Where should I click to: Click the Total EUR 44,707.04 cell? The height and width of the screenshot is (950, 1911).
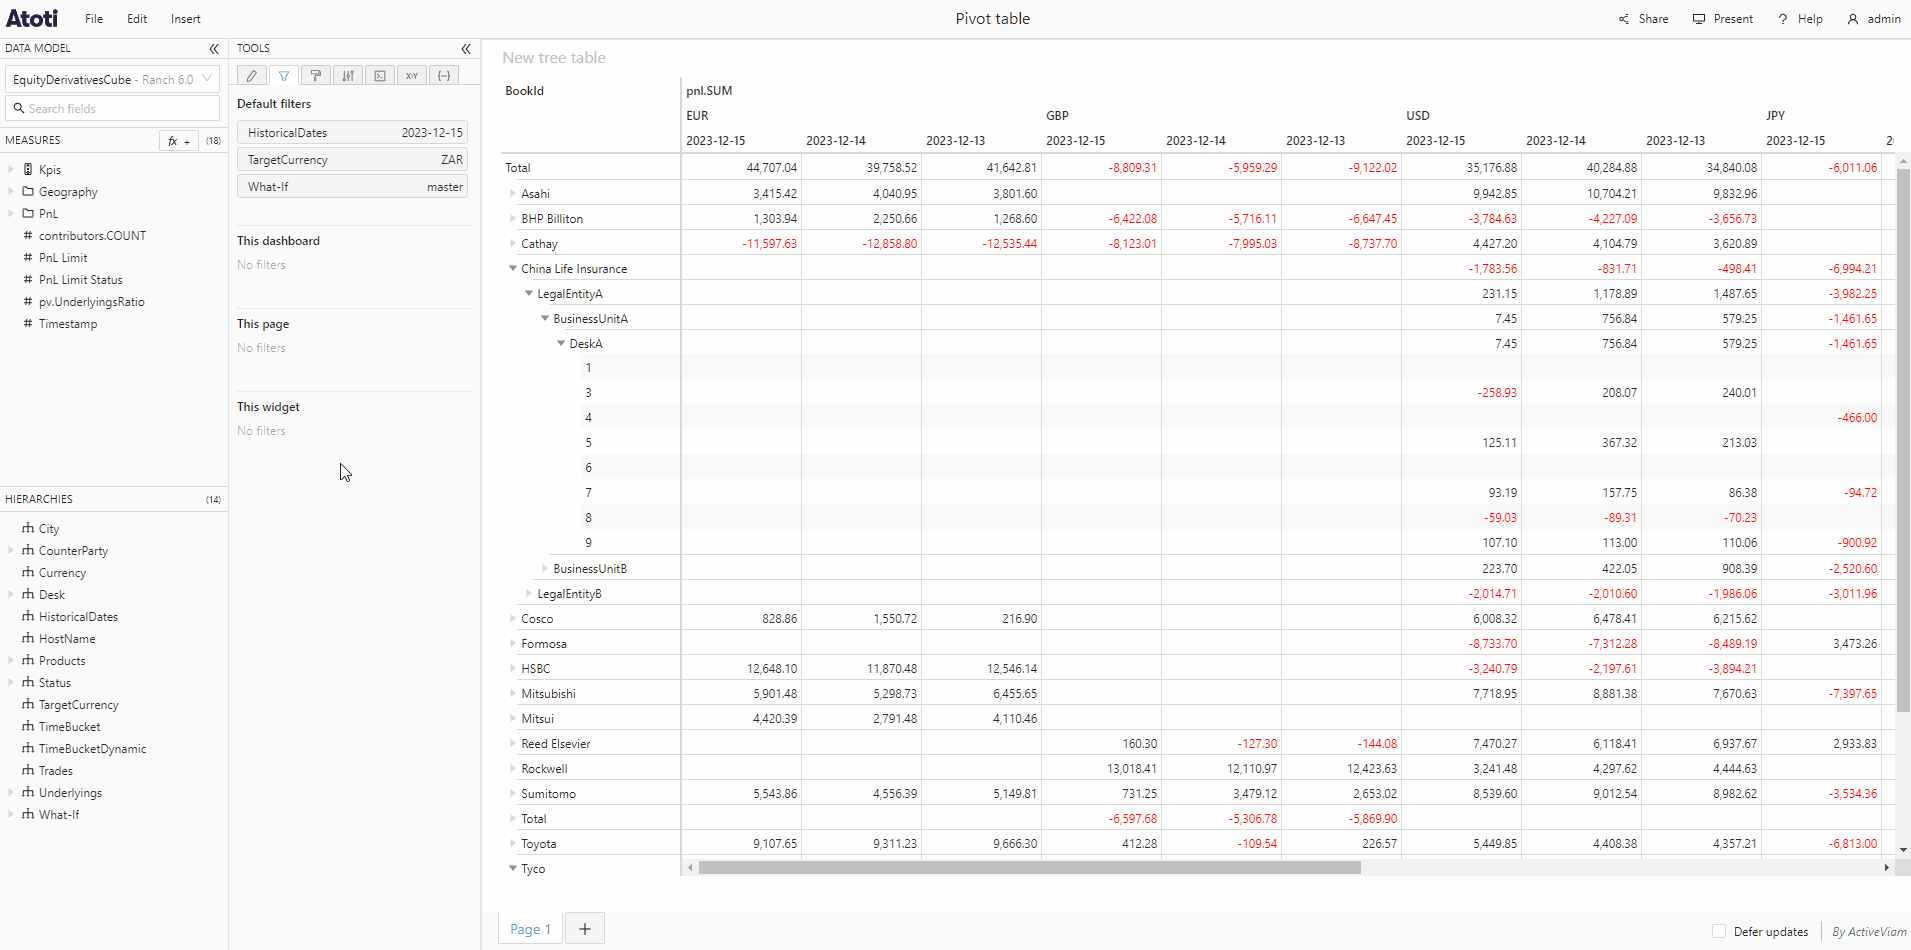pos(741,167)
